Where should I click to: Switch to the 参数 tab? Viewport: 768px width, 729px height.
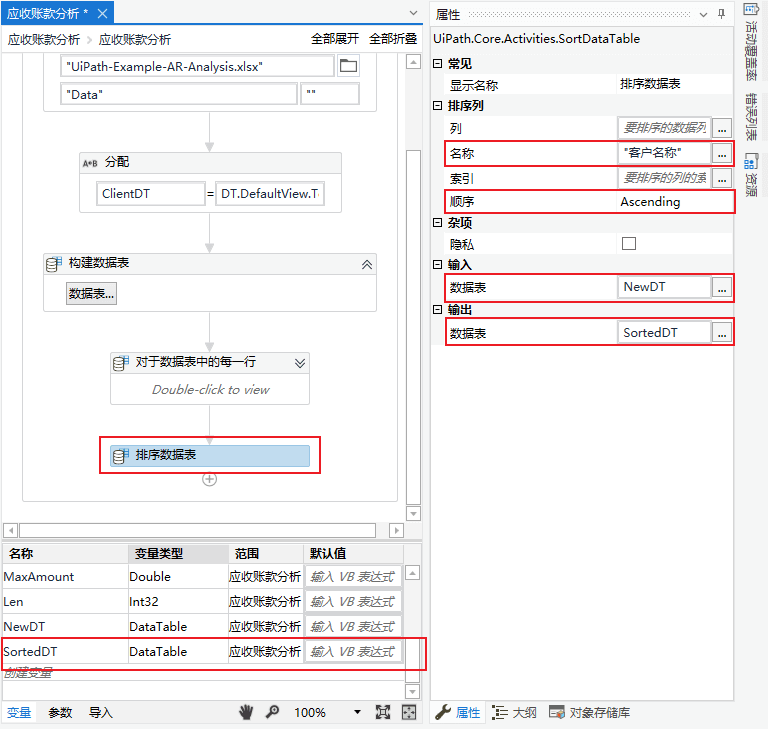coord(60,712)
